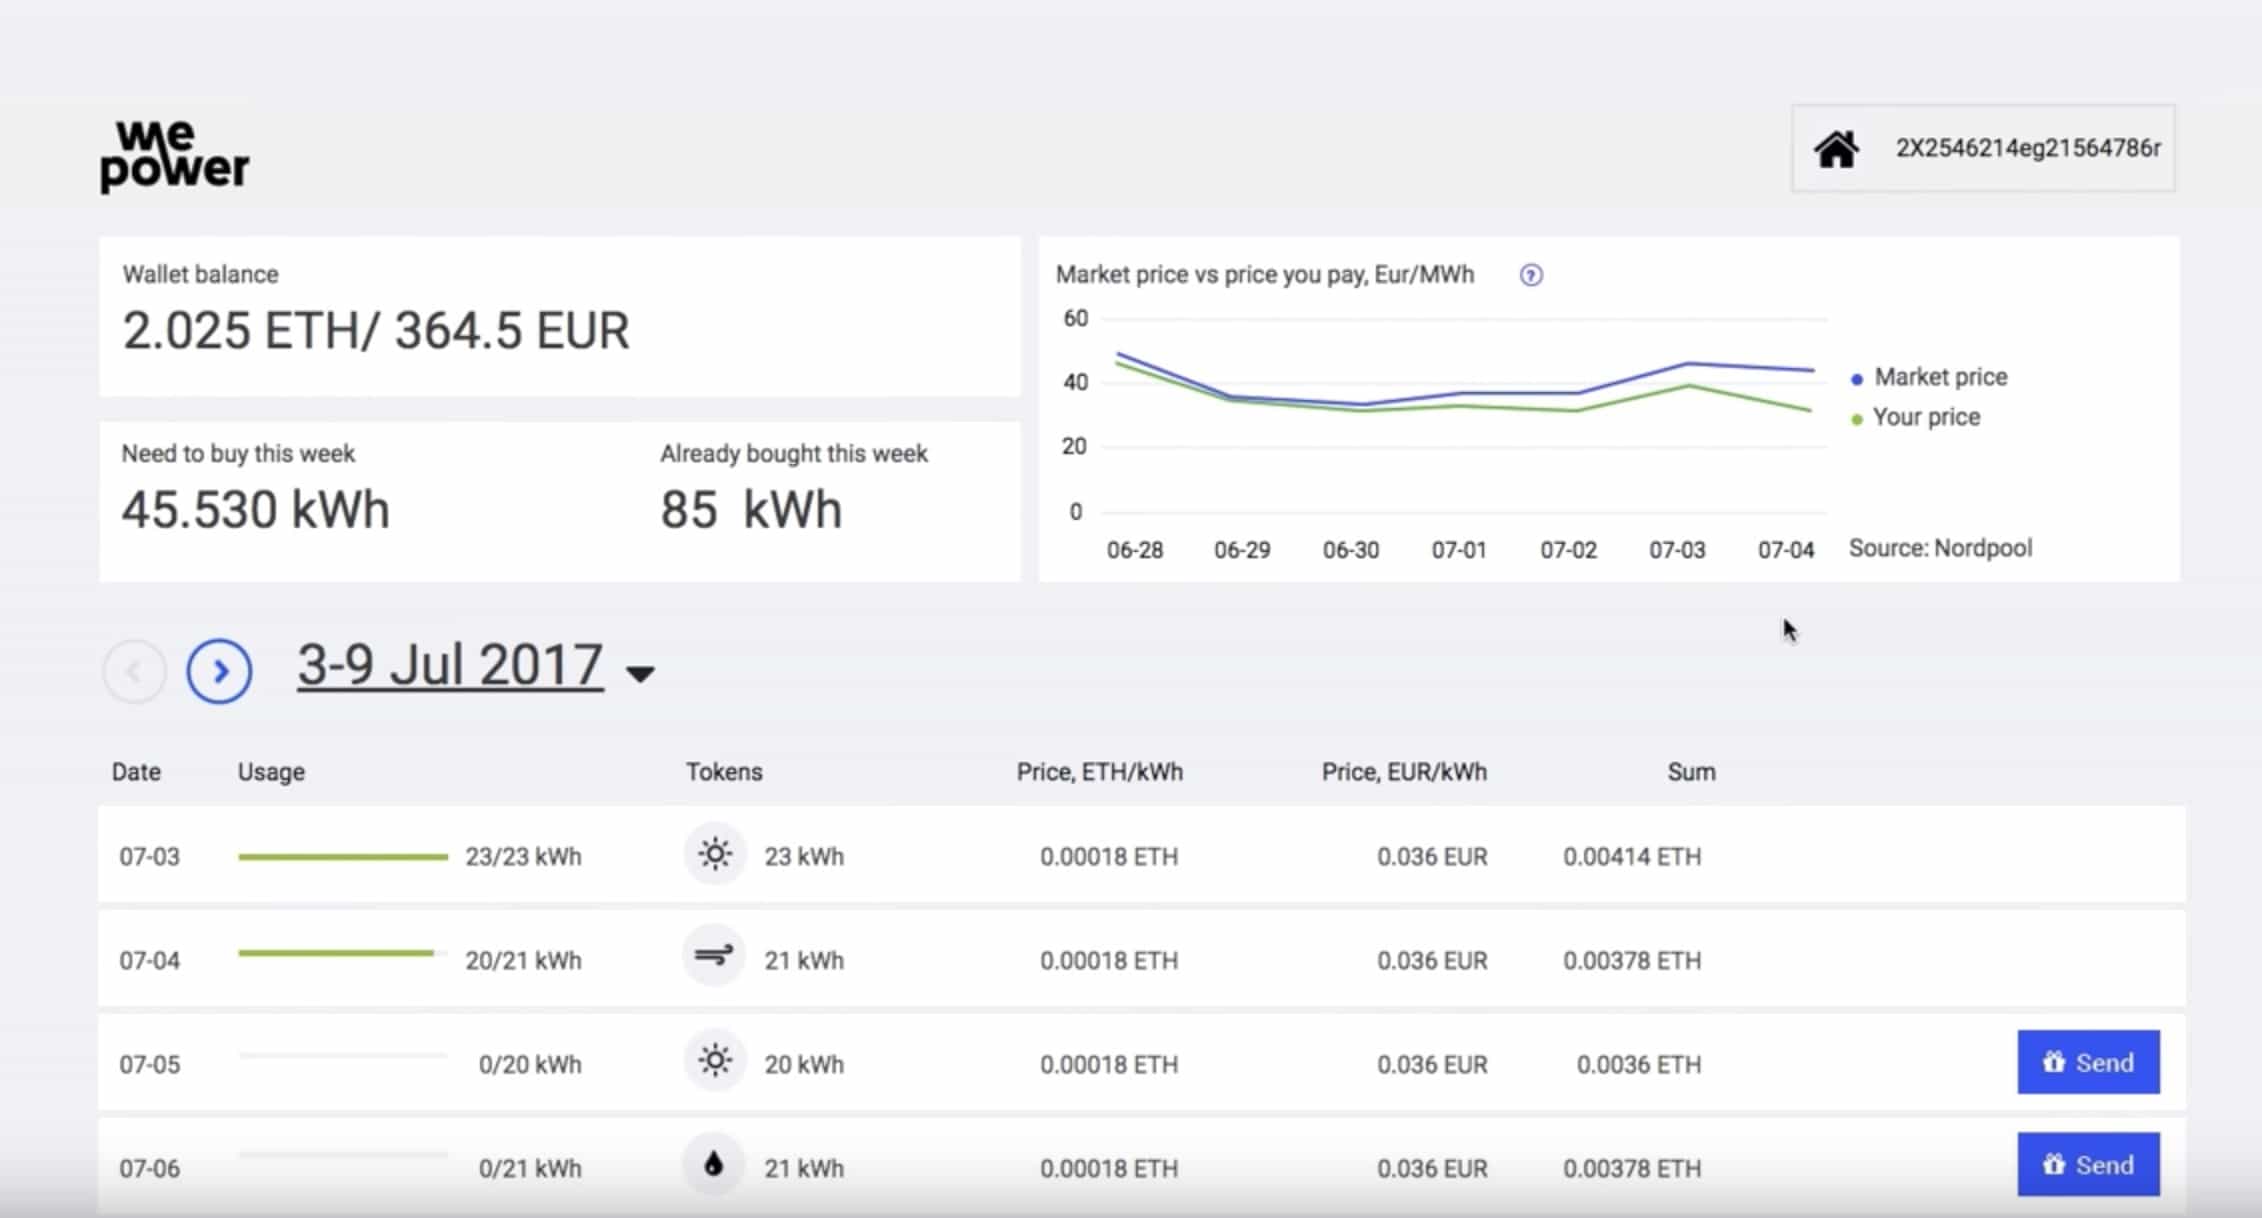Click the 07-03 usage progress bar
The width and height of the screenshot is (2262, 1218).
click(x=343, y=857)
